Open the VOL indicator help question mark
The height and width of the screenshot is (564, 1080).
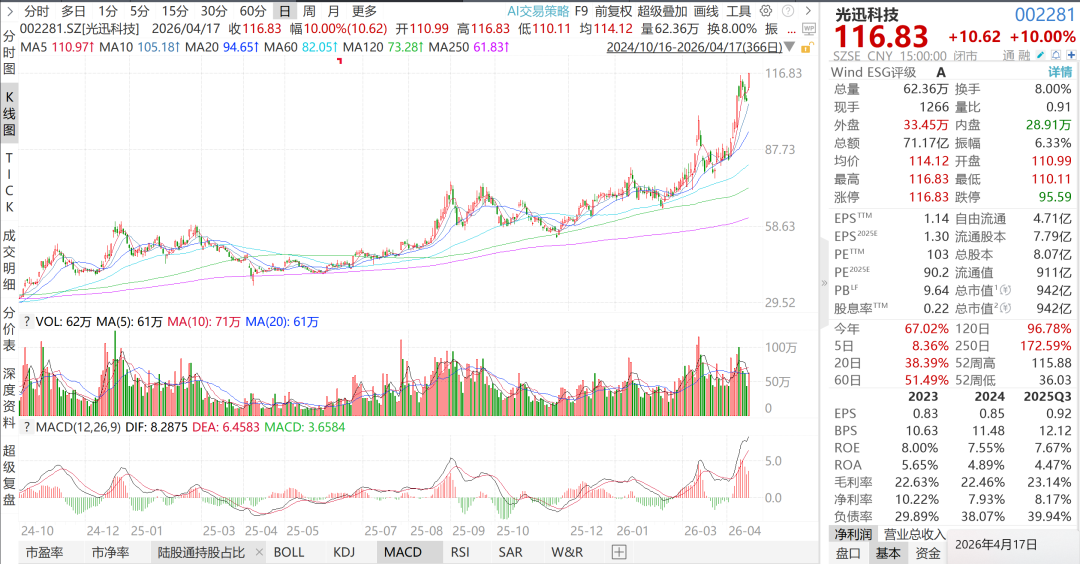26,322
